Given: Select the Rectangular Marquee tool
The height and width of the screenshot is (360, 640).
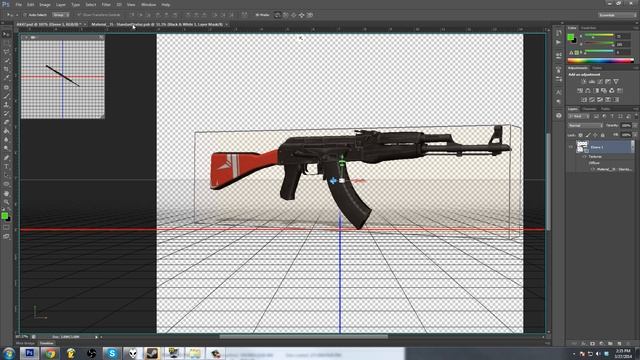Looking at the screenshot, I should coord(6,43).
